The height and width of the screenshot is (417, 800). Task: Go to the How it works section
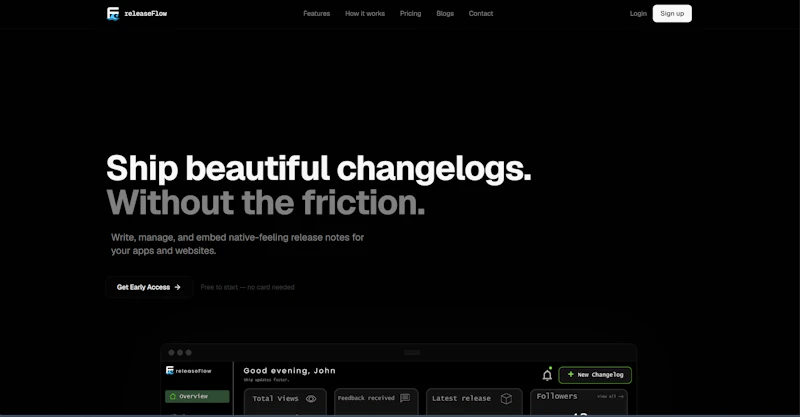pyautogui.click(x=365, y=14)
